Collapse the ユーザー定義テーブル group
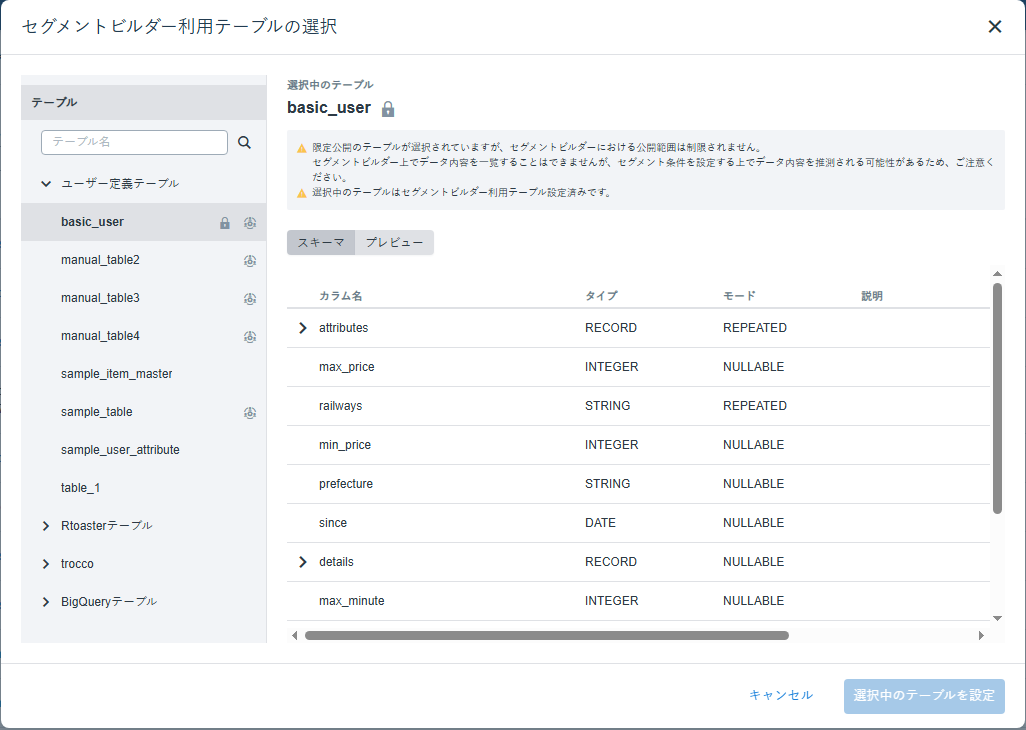1026x730 pixels. click(x=46, y=184)
